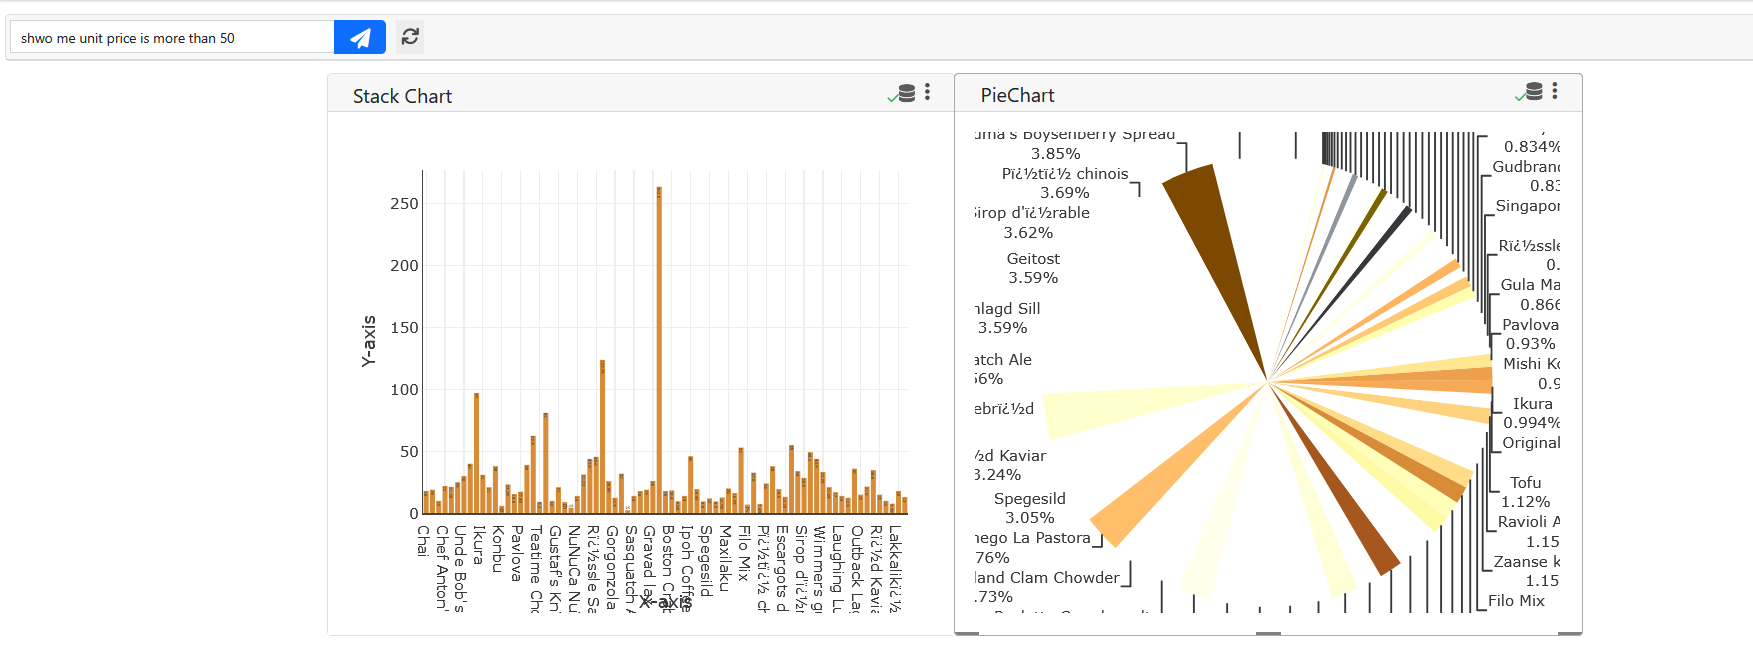Click the PieChart panel title
1753x666 pixels.
pyautogui.click(x=1017, y=95)
